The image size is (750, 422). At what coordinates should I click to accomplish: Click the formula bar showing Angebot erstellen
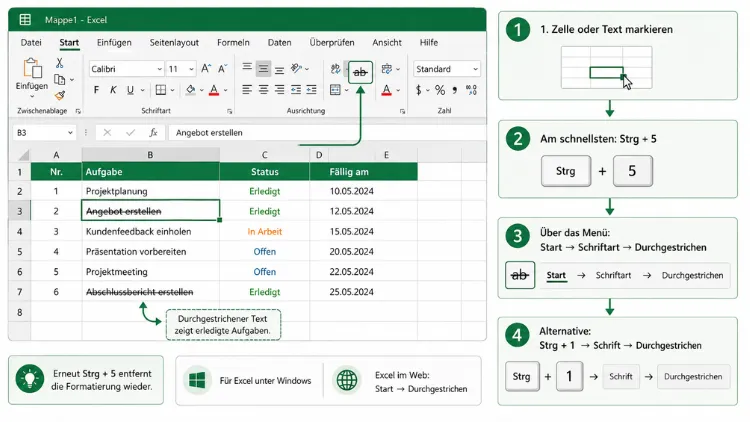(x=327, y=133)
